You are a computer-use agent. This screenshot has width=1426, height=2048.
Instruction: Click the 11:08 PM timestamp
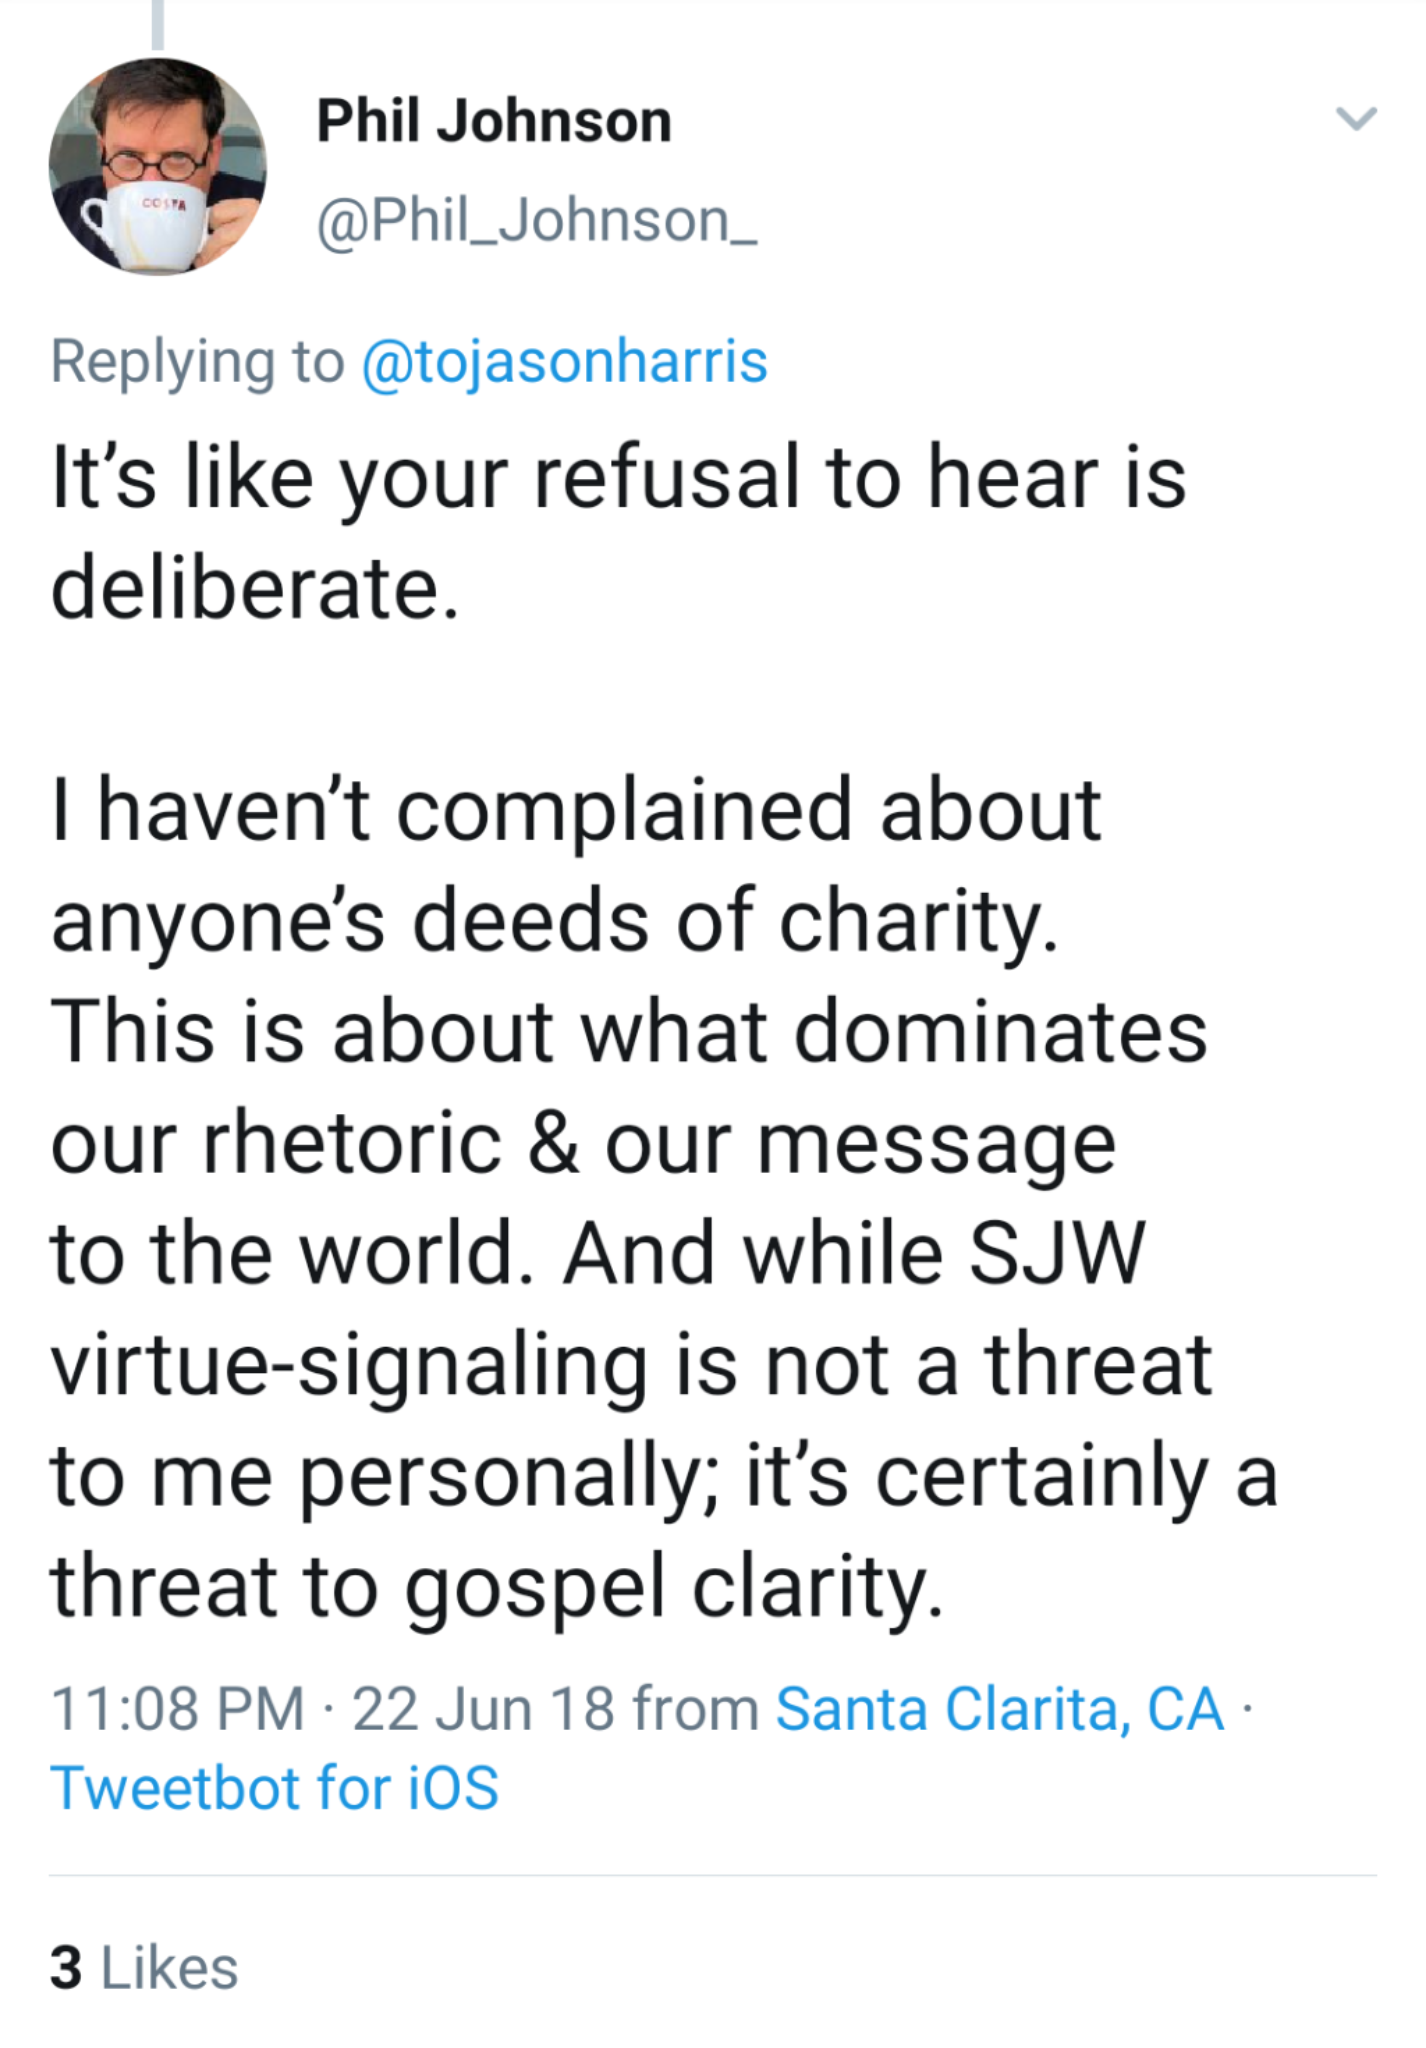point(177,1708)
